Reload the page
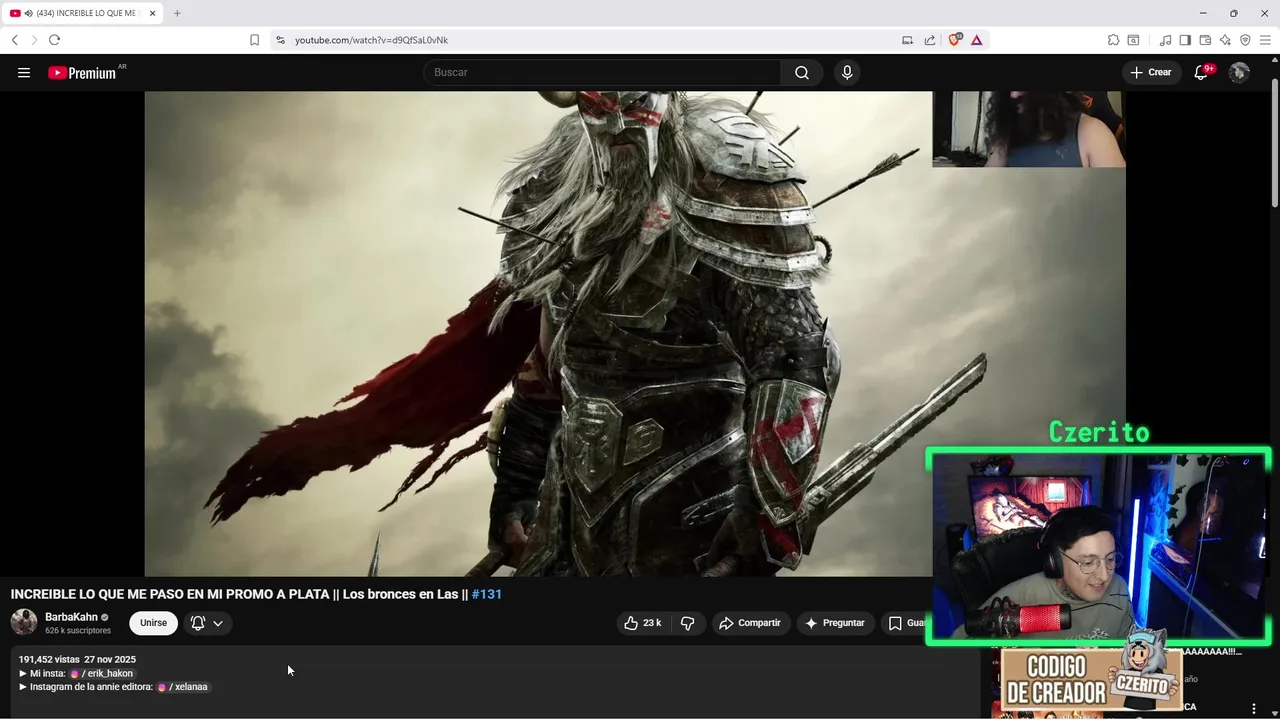The width and height of the screenshot is (1280, 720). (x=54, y=40)
